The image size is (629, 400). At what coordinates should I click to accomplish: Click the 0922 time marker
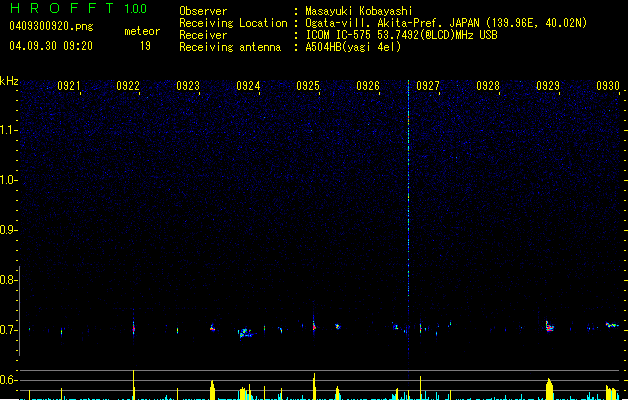coord(128,86)
